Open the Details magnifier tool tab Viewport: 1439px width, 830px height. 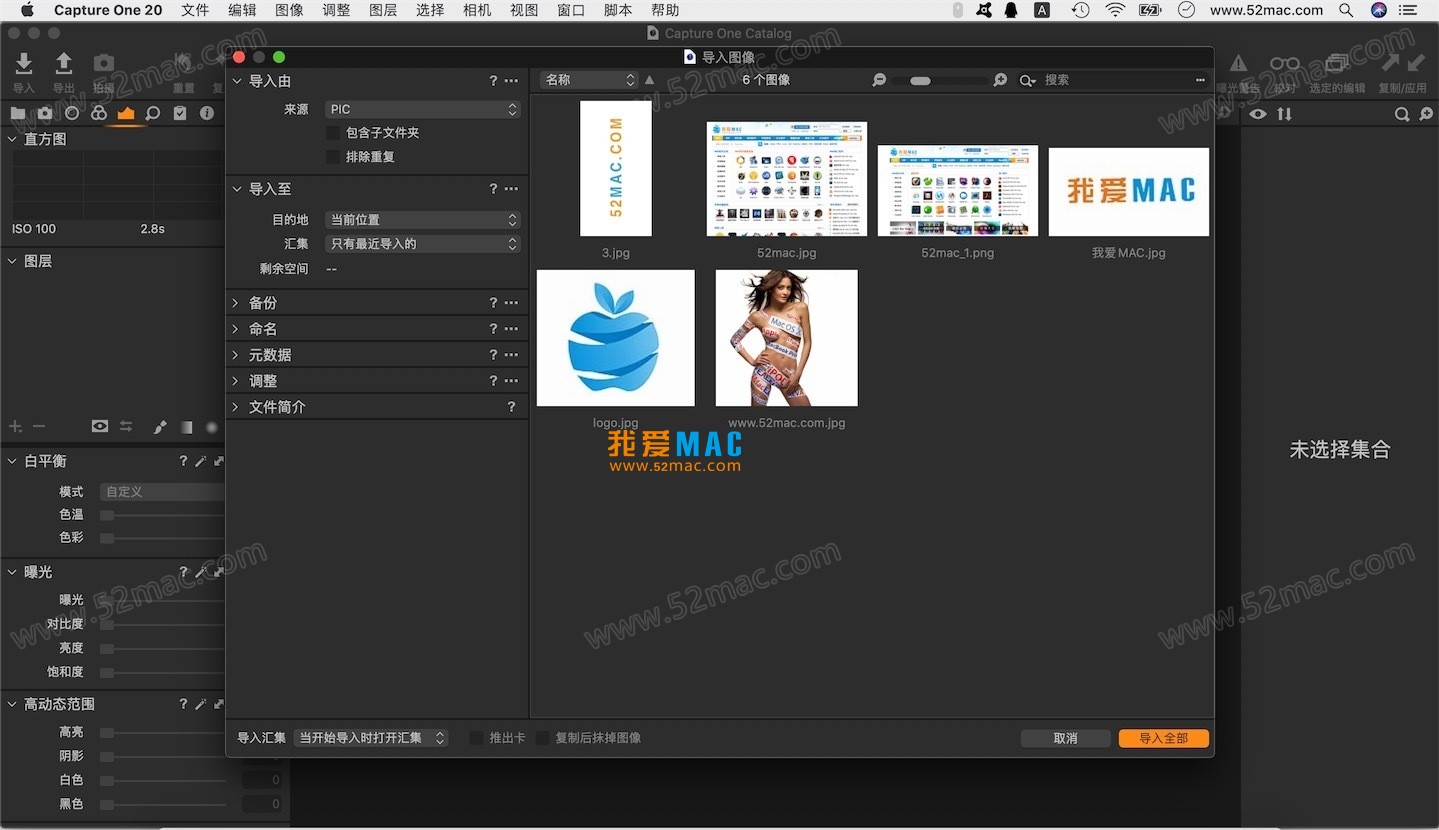click(153, 113)
